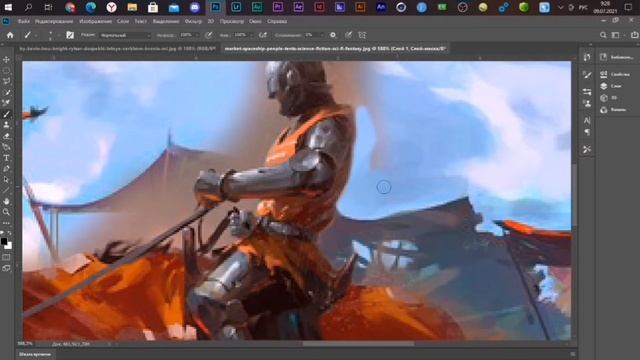
Task: Select the Brush tool in toolbox
Action: click(x=6, y=114)
